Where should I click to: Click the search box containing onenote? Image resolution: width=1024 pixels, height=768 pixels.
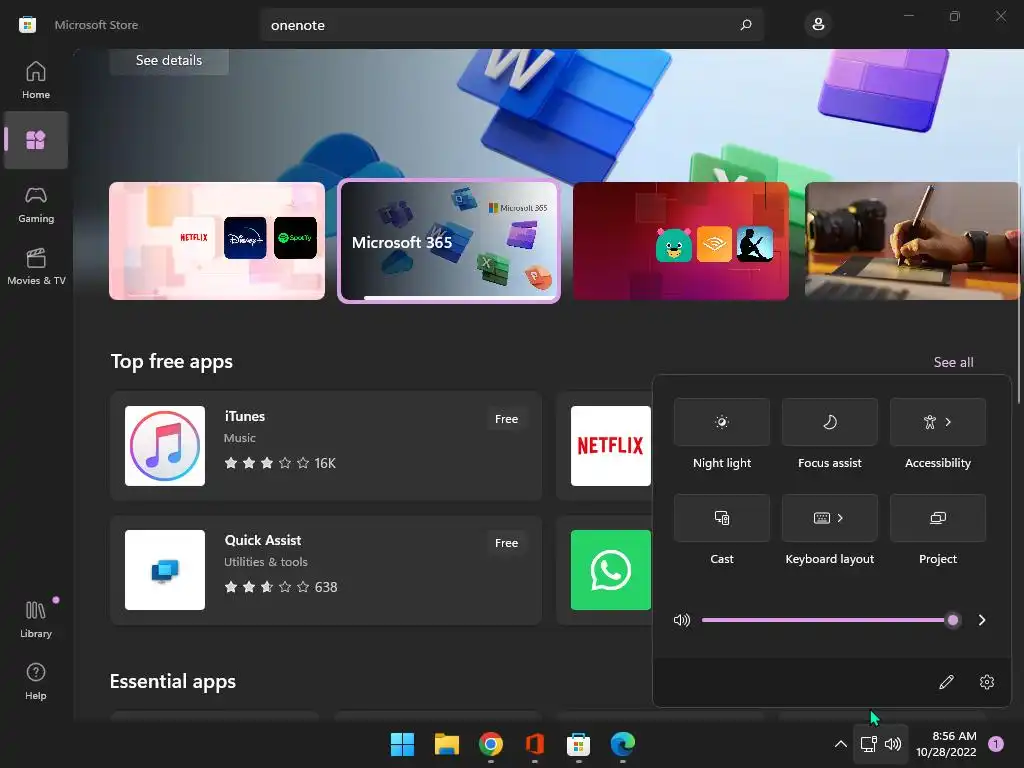click(512, 25)
